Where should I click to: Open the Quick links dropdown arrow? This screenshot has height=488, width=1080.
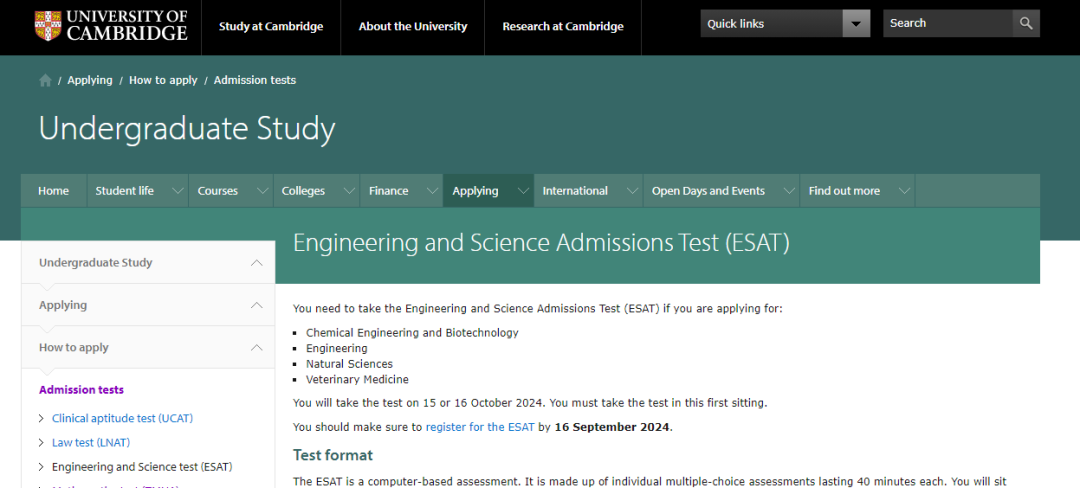tap(856, 23)
